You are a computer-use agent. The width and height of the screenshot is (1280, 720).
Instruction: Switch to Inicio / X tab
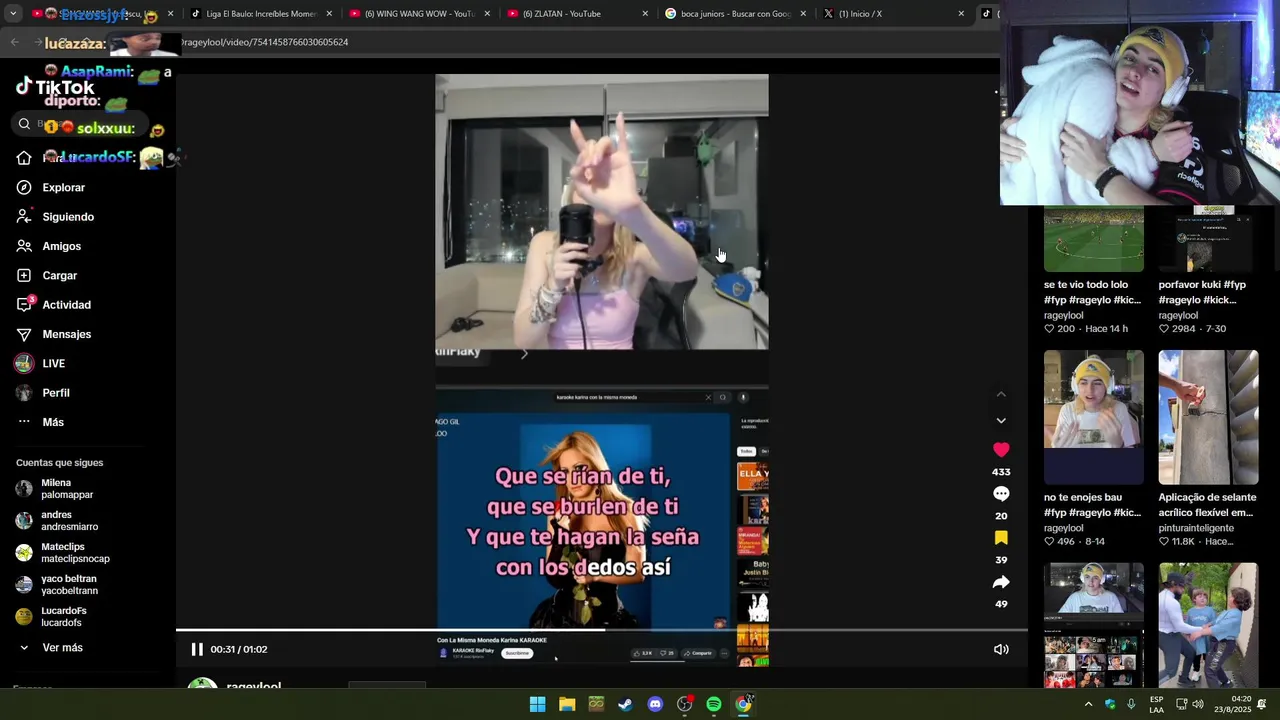[892, 14]
